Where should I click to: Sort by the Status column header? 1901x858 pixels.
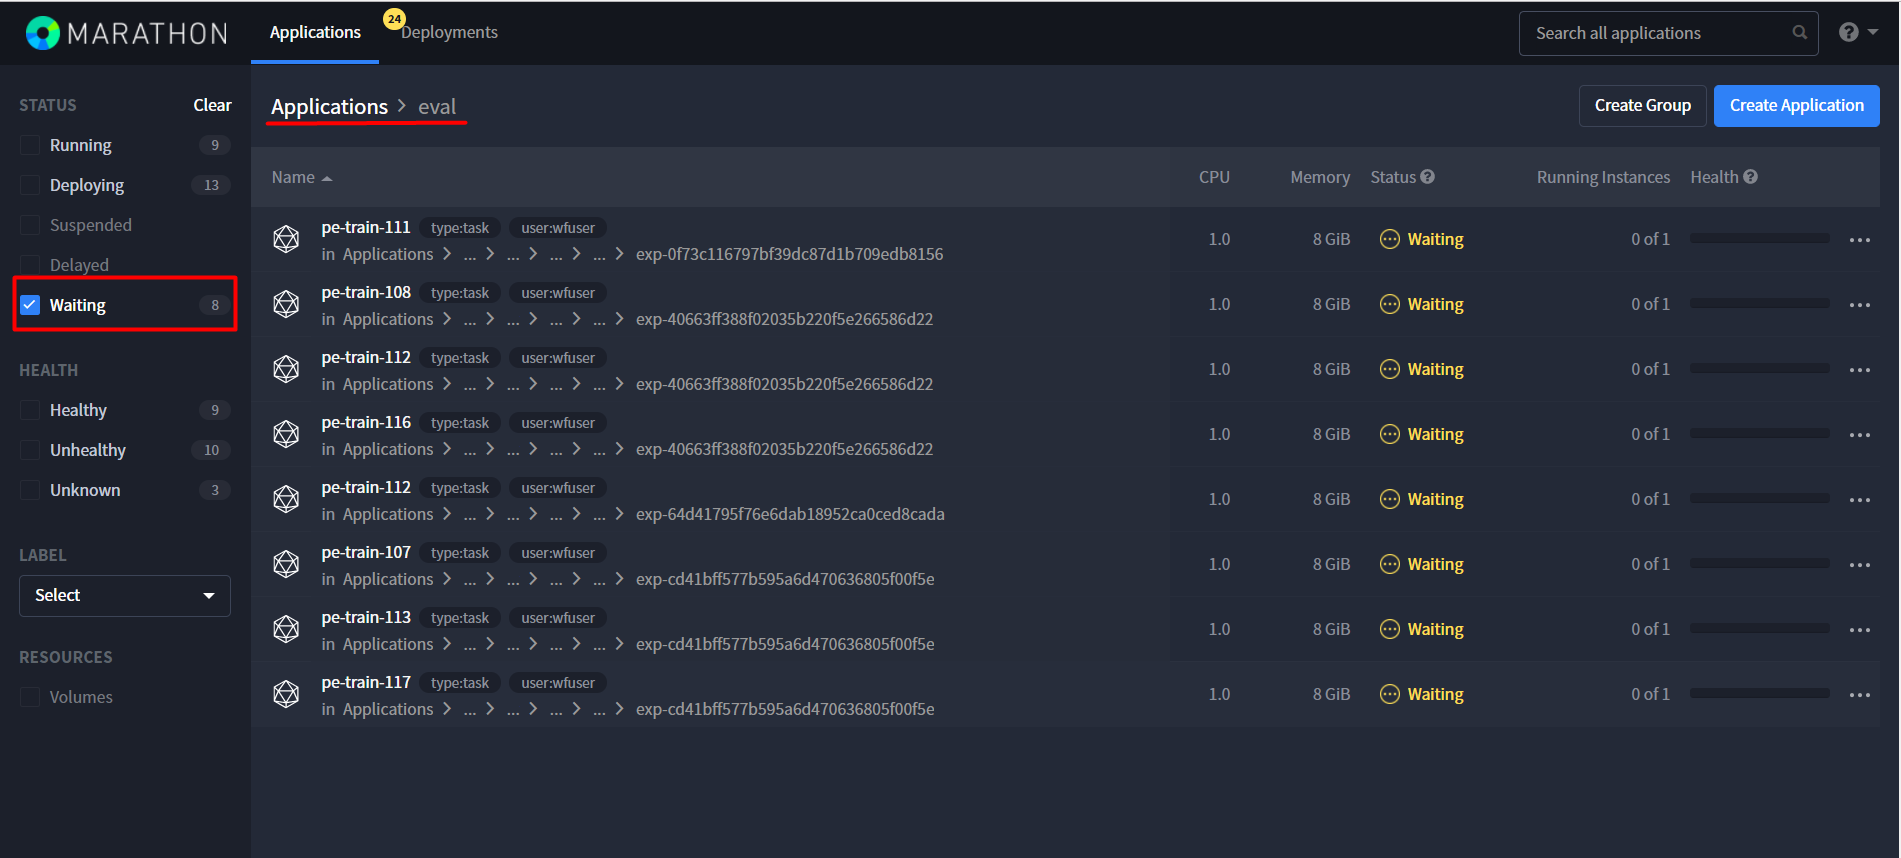(1393, 177)
